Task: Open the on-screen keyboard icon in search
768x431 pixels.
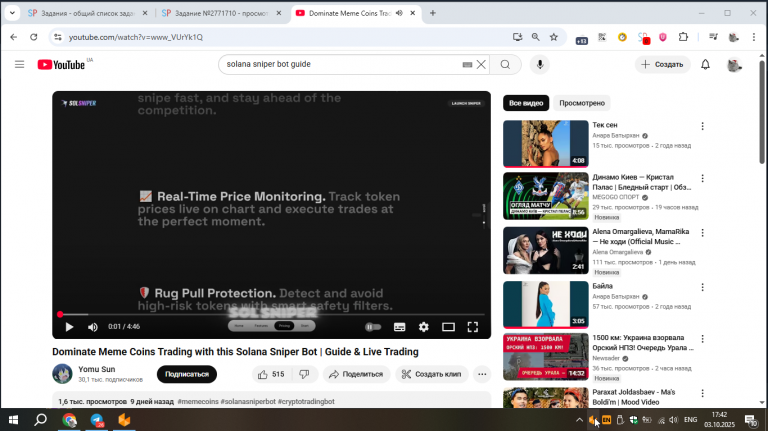Action: point(467,65)
